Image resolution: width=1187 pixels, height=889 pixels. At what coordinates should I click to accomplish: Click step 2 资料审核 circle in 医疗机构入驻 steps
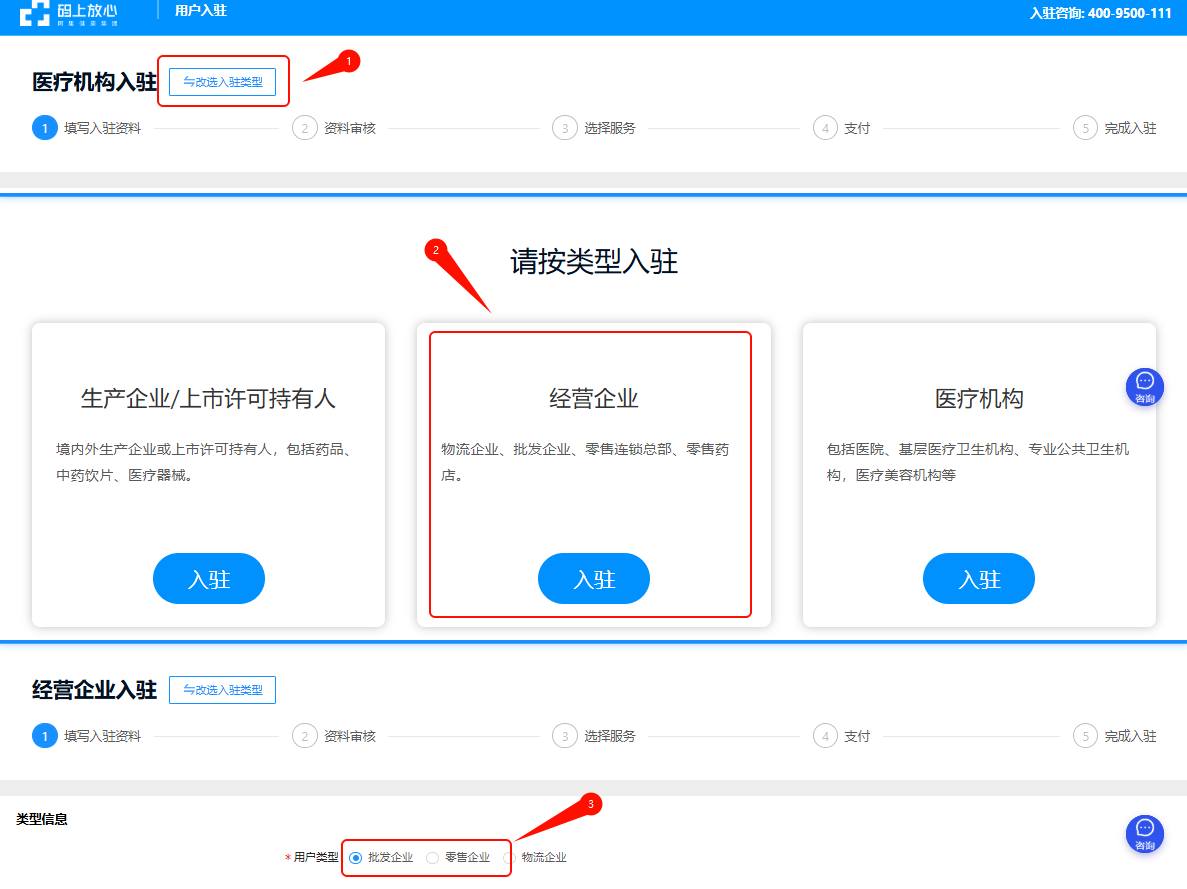304,128
